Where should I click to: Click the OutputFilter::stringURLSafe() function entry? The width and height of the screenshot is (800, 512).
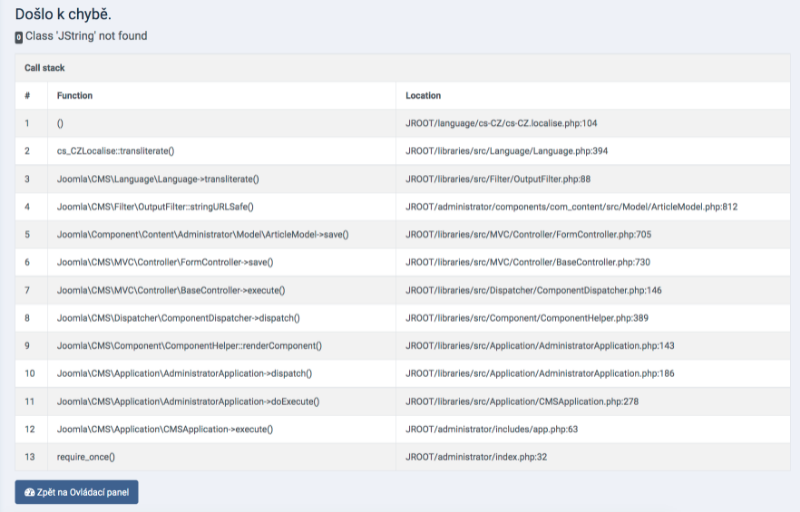pyautogui.click(x=155, y=207)
